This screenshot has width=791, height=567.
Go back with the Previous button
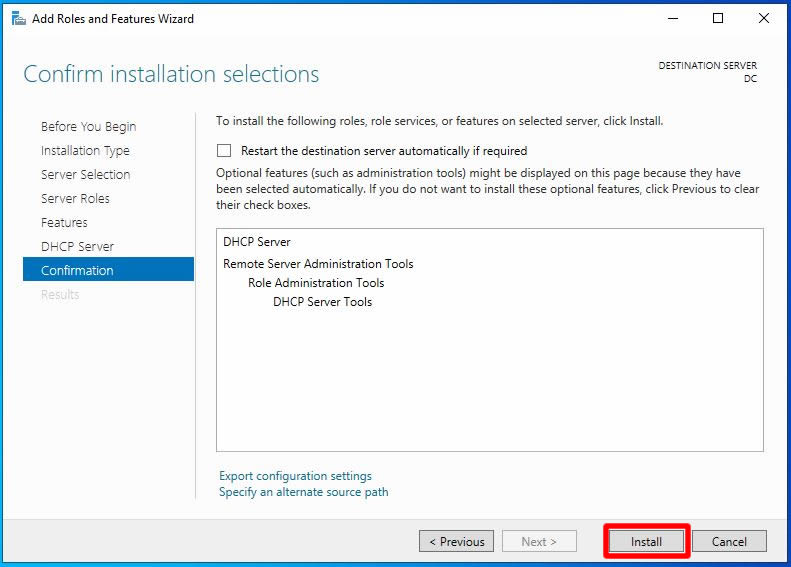coord(457,541)
